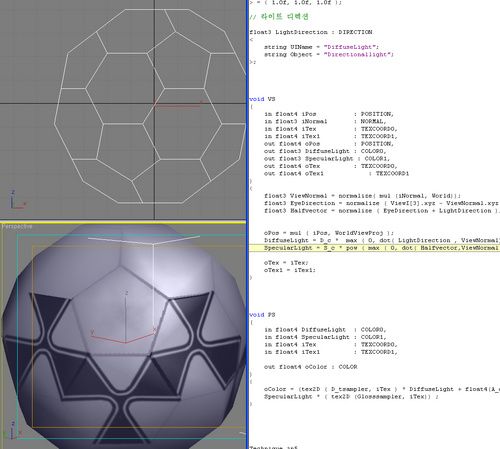Click the "Directionallight" string value
500x449 pixels.
click(x=358, y=54)
